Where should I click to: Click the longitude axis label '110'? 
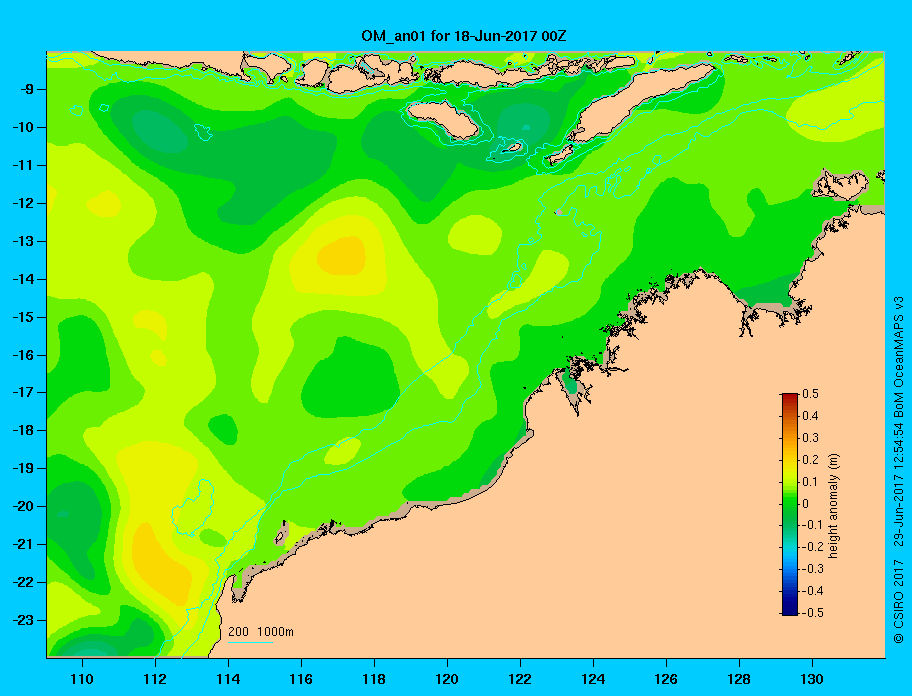coord(82,679)
